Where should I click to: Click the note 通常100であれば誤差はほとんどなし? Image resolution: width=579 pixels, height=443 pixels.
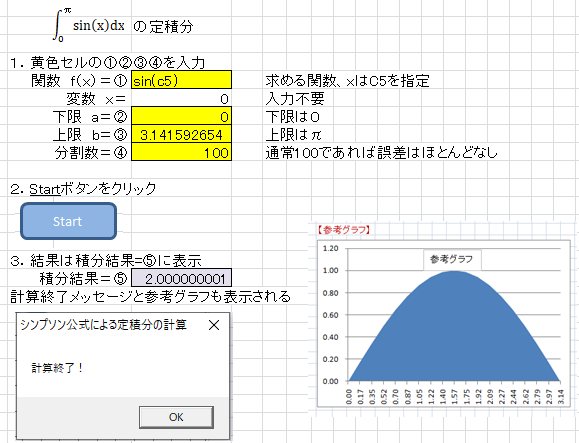381,152
